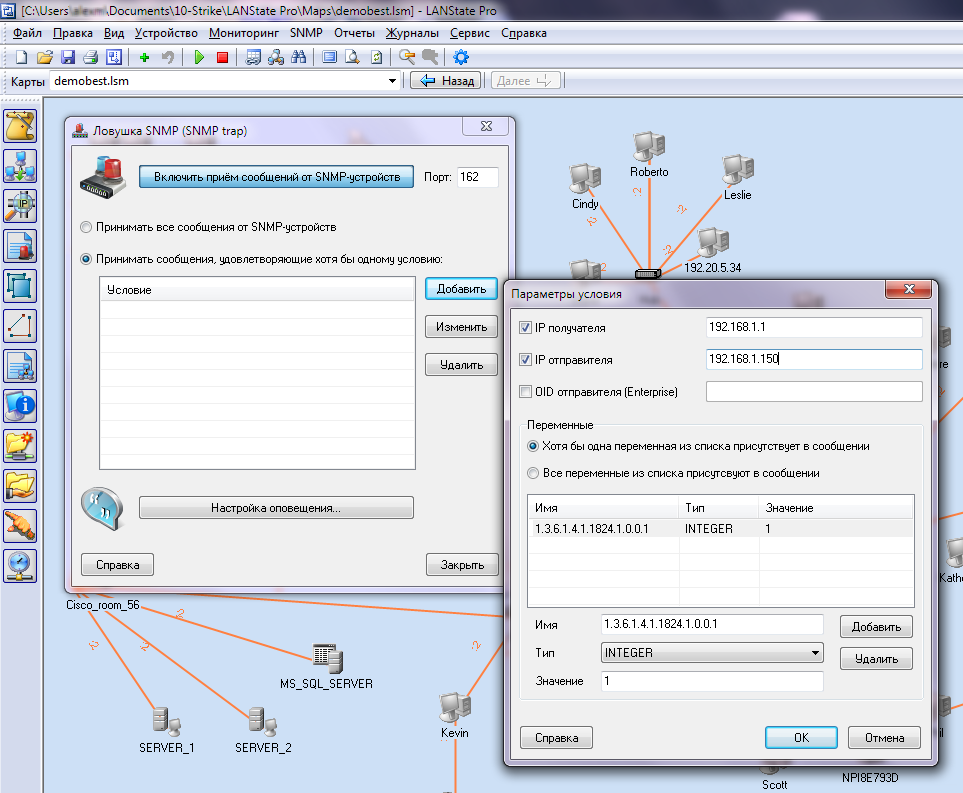Select 'Все переменные из списка' radio option
Viewport: 963px width, 793px height.
[533, 474]
